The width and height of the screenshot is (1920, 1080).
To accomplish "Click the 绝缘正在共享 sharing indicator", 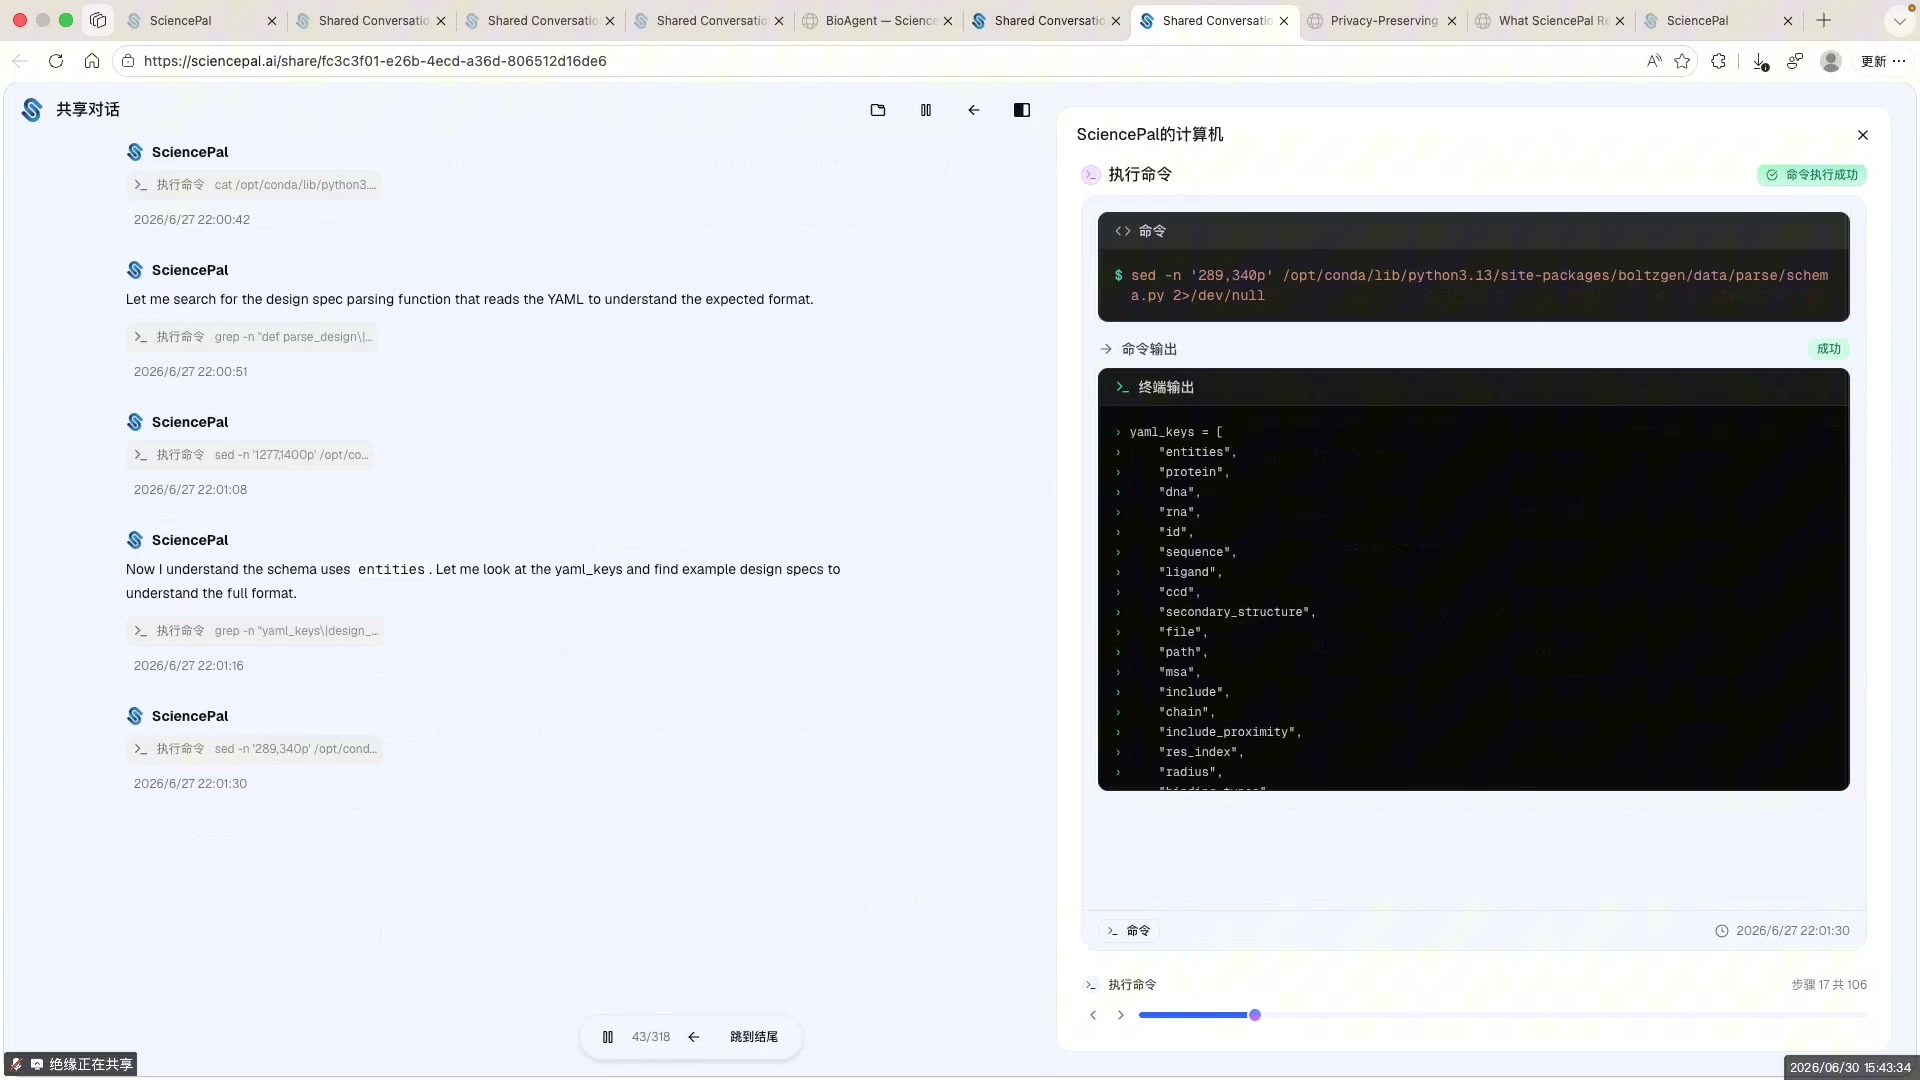I will point(71,1065).
